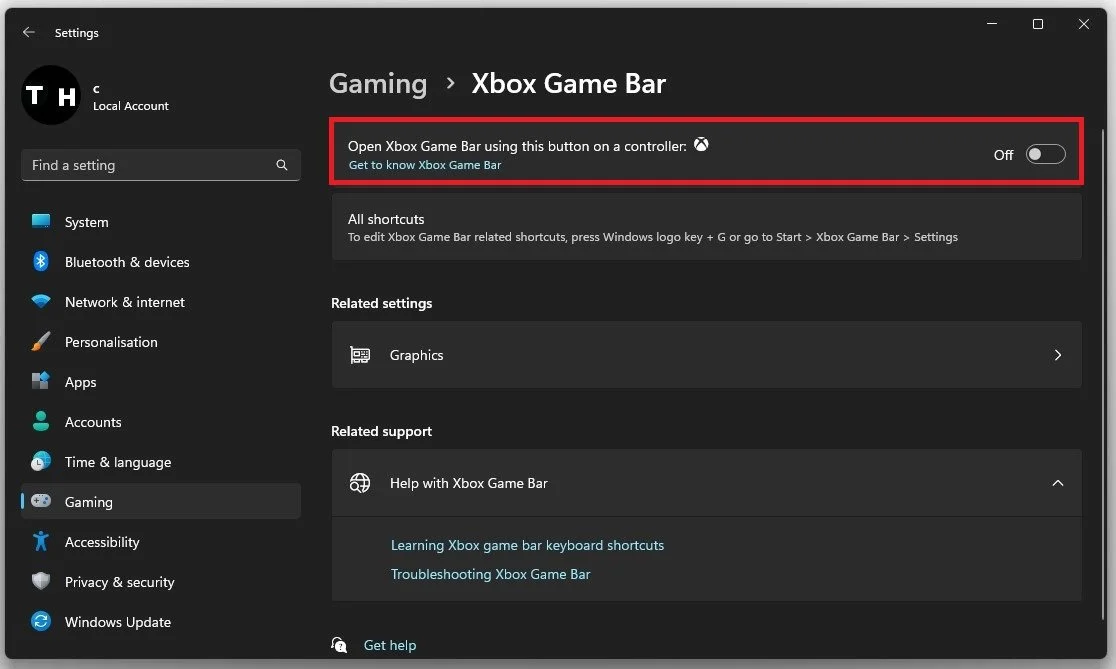Maximize the Settings window
The image size is (1116, 669).
click(1038, 23)
